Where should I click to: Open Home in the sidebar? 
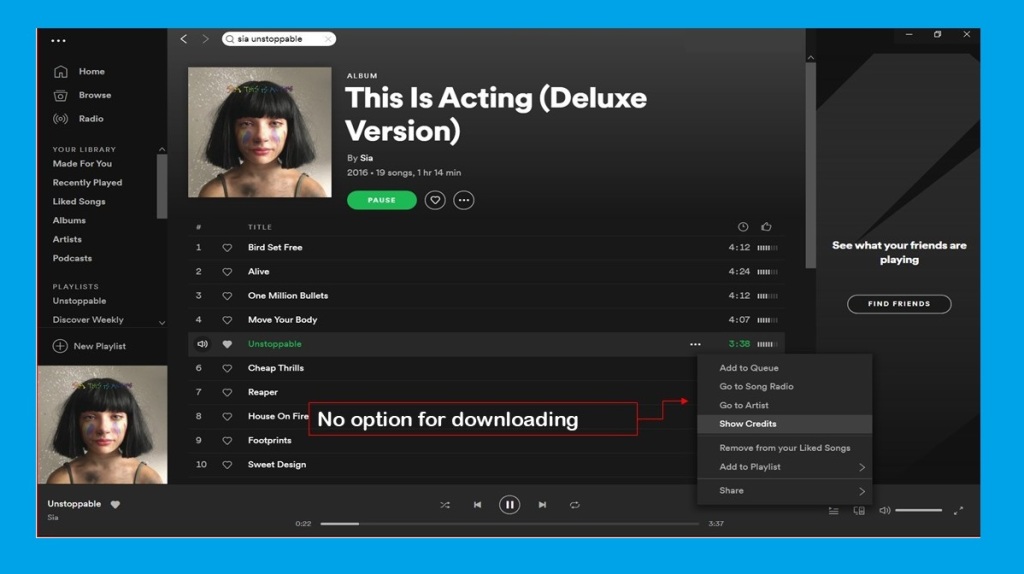[91, 71]
